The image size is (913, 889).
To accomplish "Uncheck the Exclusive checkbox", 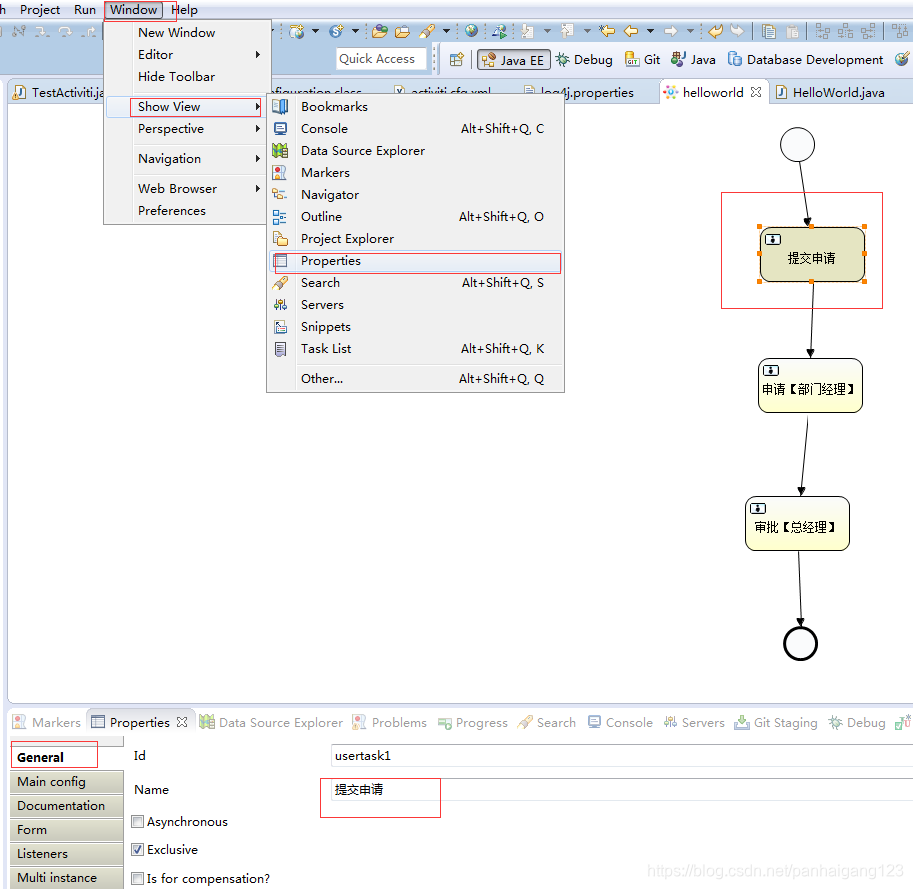I will click(x=137, y=849).
